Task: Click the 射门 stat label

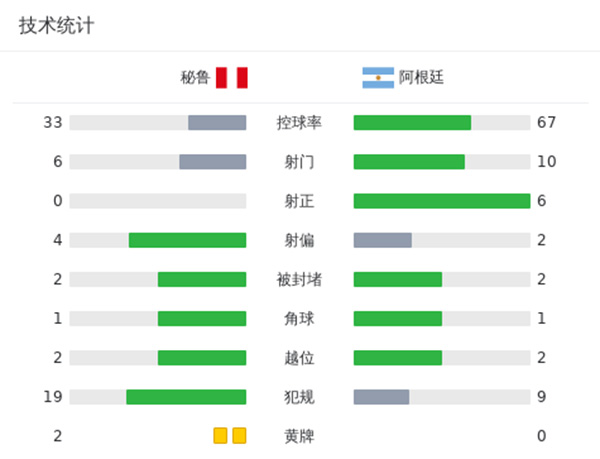Action: (299, 162)
